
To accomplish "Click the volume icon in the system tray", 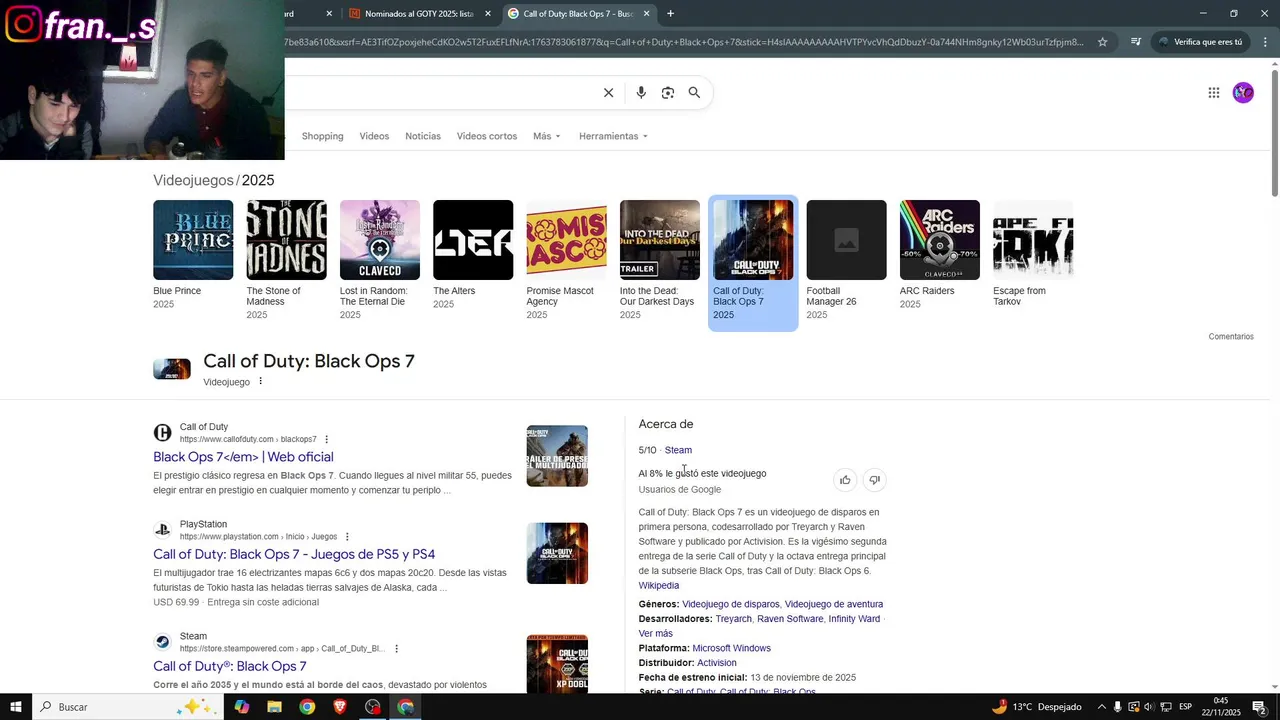I will (1149, 707).
